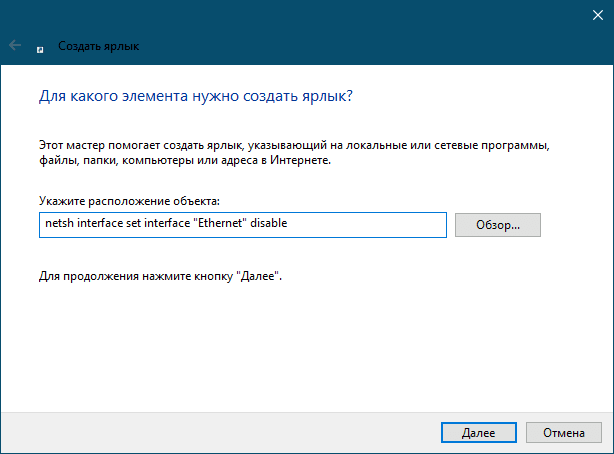Focus the object location input field
The image size is (614, 454).
(x=243, y=225)
